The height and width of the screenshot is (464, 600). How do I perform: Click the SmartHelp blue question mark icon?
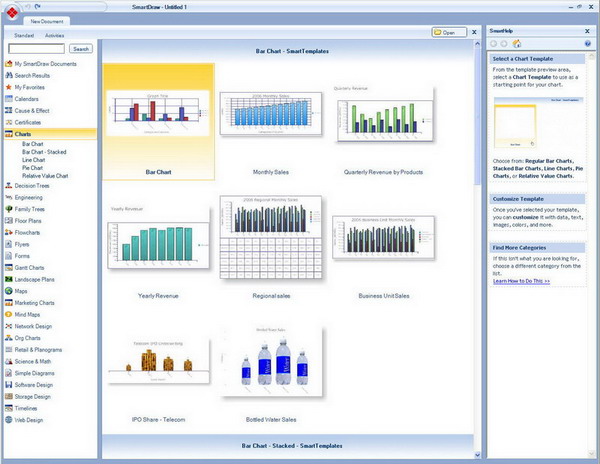(588, 44)
